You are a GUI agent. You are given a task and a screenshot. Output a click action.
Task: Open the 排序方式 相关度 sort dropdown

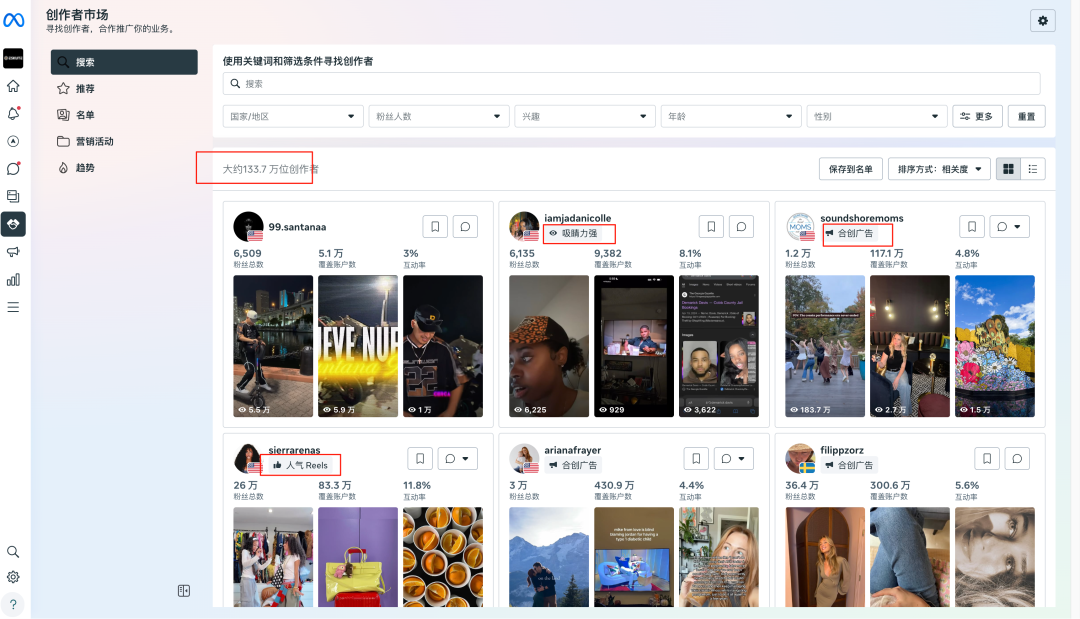coord(940,168)
